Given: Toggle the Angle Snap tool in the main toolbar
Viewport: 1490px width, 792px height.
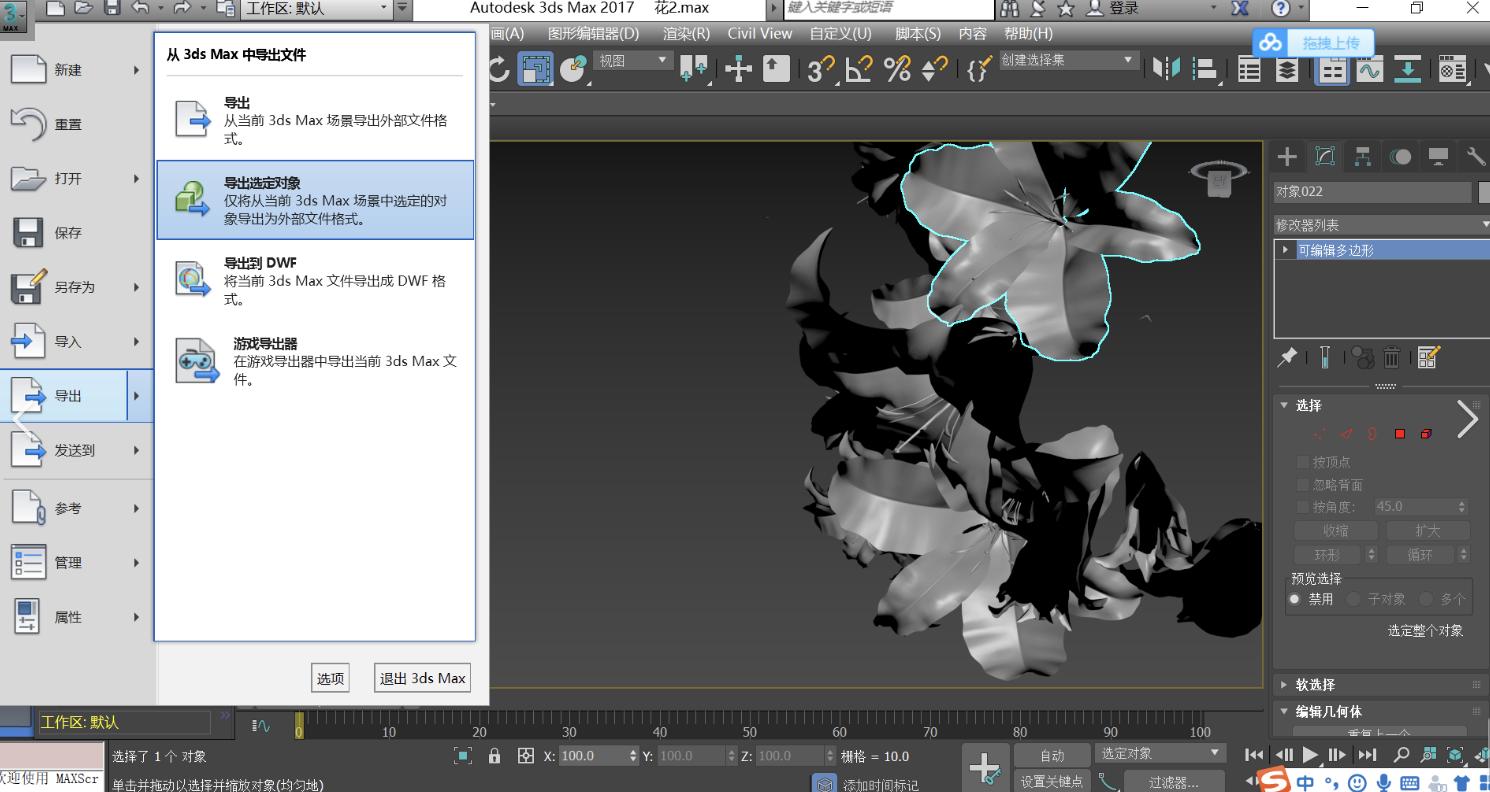Looking at the screenshot, I should pyautogui.click(x=859, y=69).
